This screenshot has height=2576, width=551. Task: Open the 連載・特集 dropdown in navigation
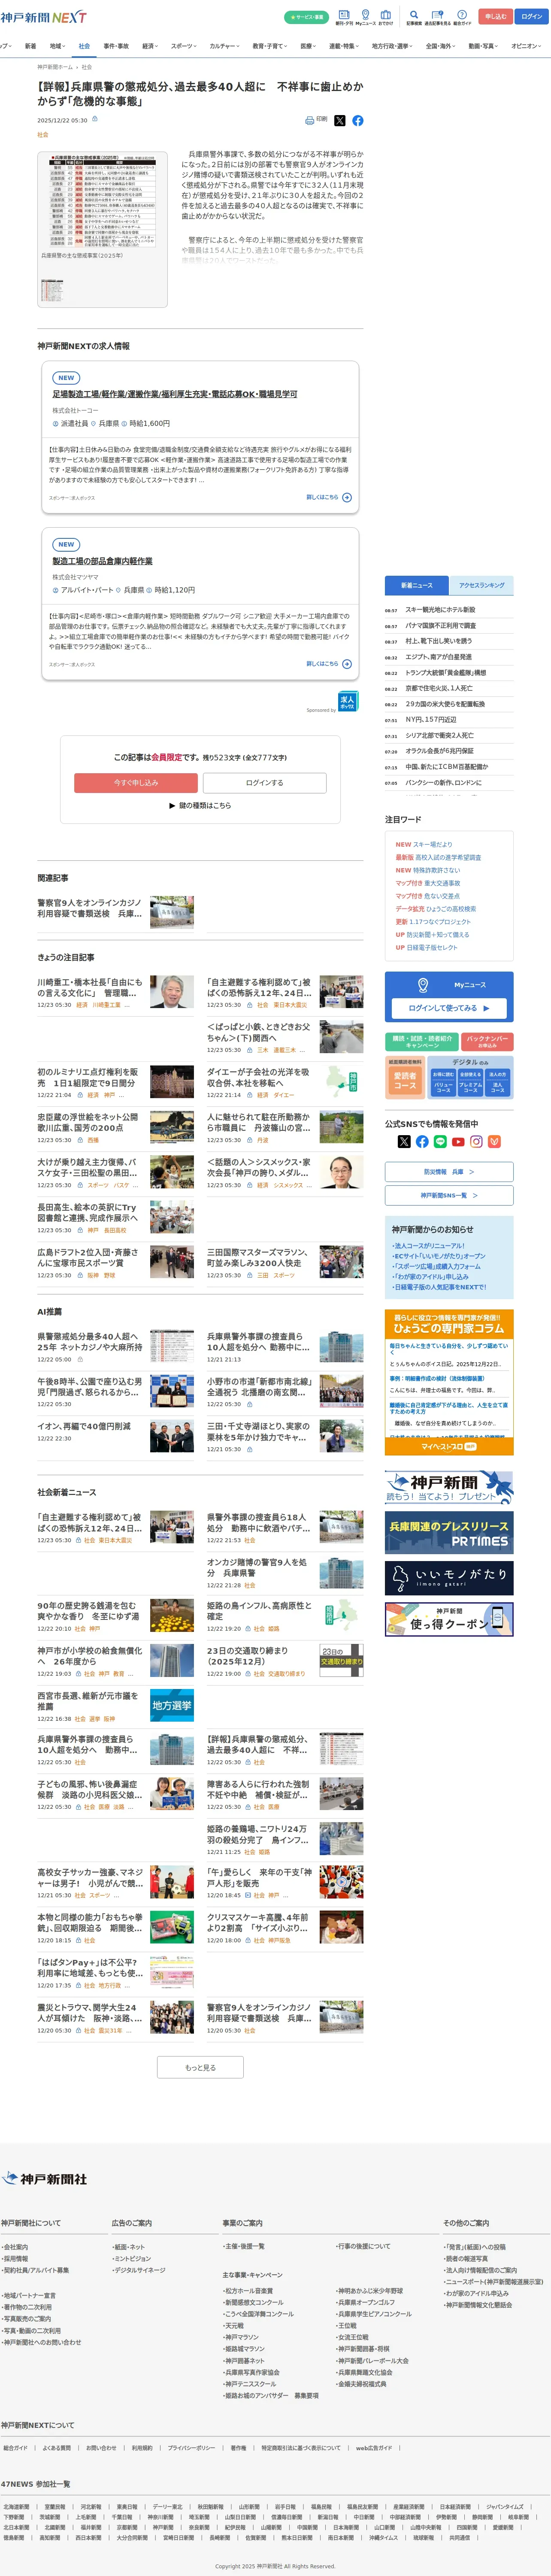(x=345, y=46)
